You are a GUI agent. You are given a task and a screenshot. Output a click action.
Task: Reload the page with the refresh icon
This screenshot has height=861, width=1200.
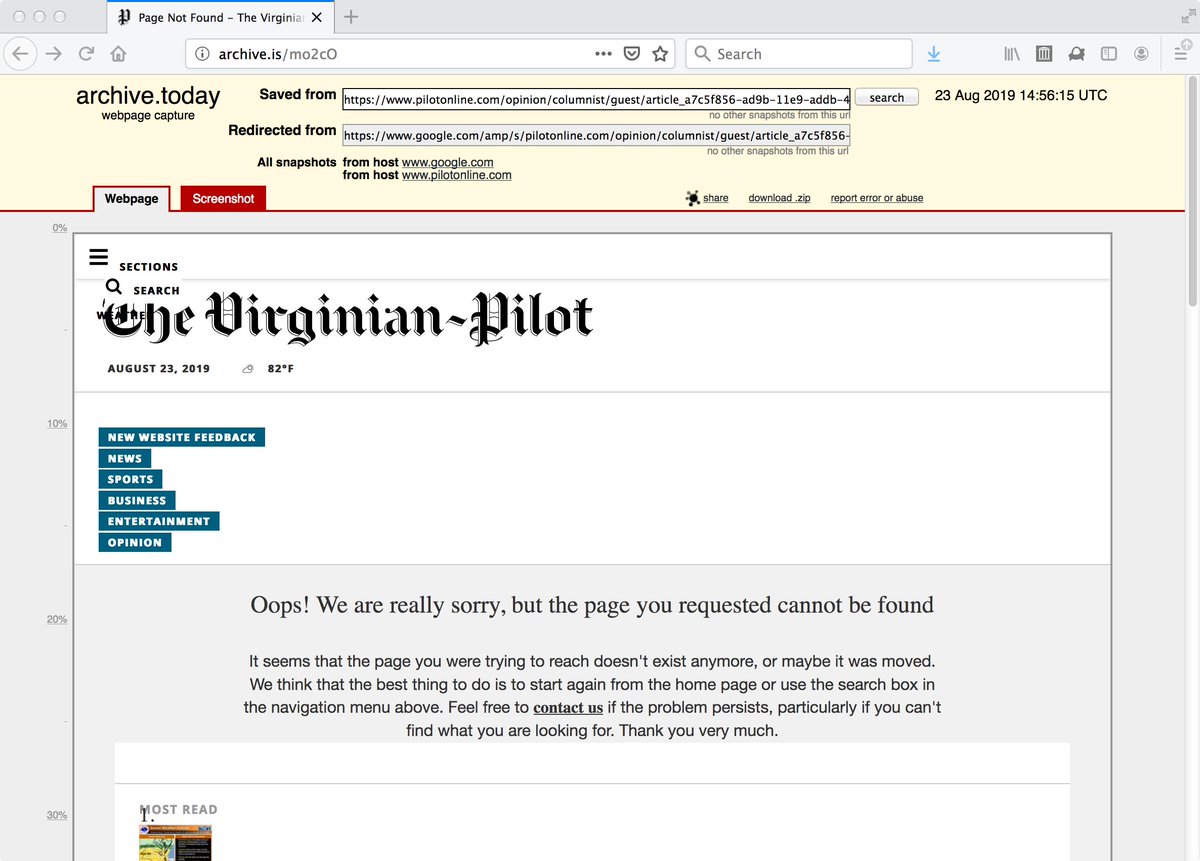click(x=87, y=54)
